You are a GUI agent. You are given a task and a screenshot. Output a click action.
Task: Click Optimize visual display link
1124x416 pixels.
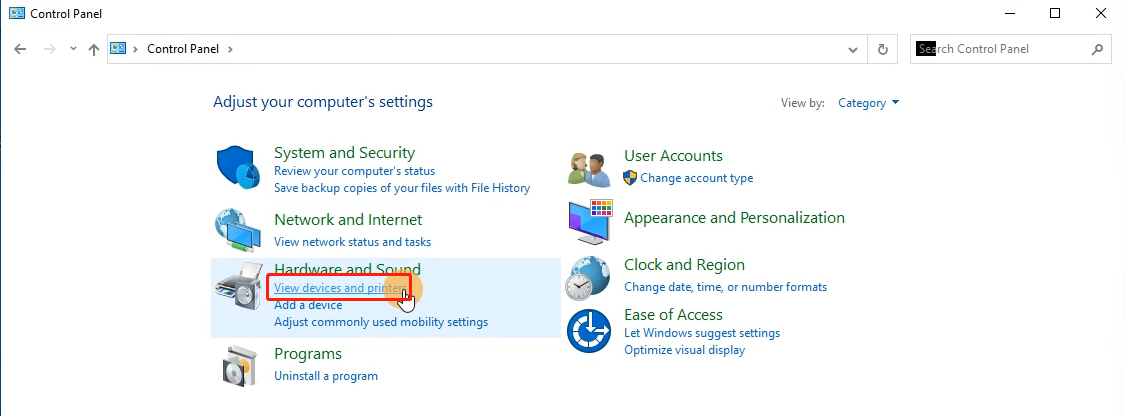click(x=685, y=350)
